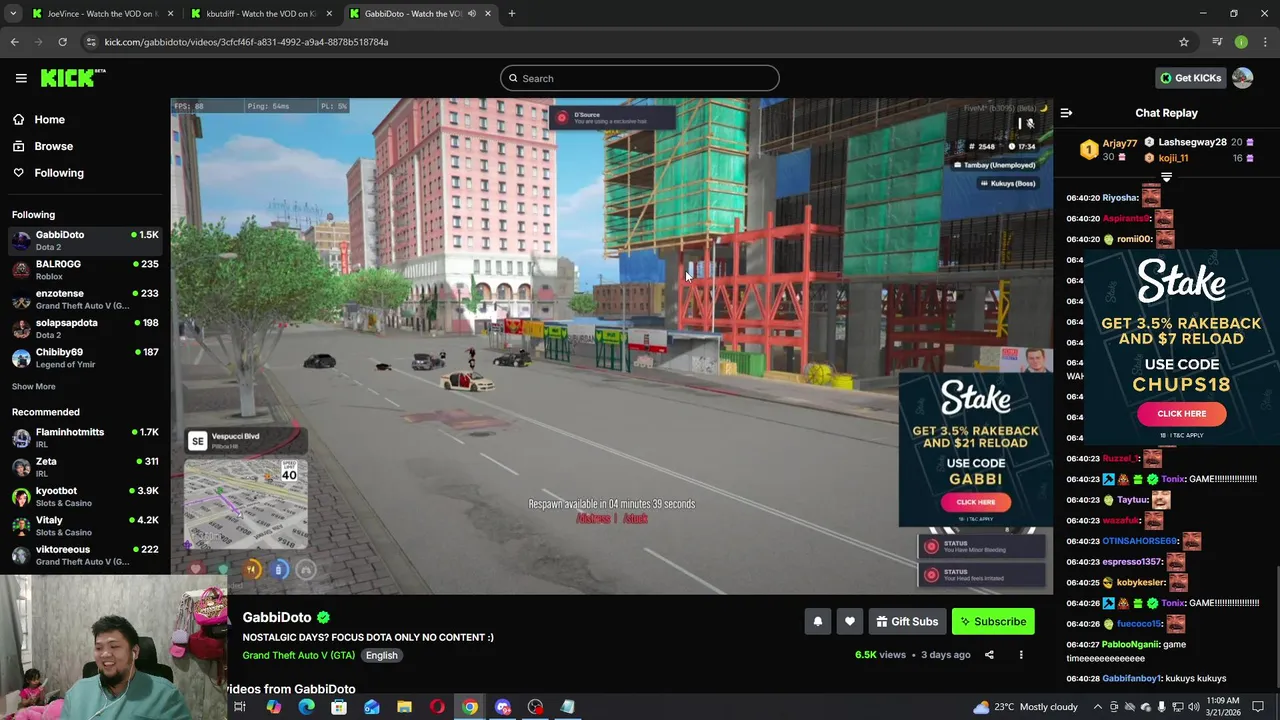Click the verified badge next to GabbiDoto
The image size is (1280, 720).
(x=323, y=618)
